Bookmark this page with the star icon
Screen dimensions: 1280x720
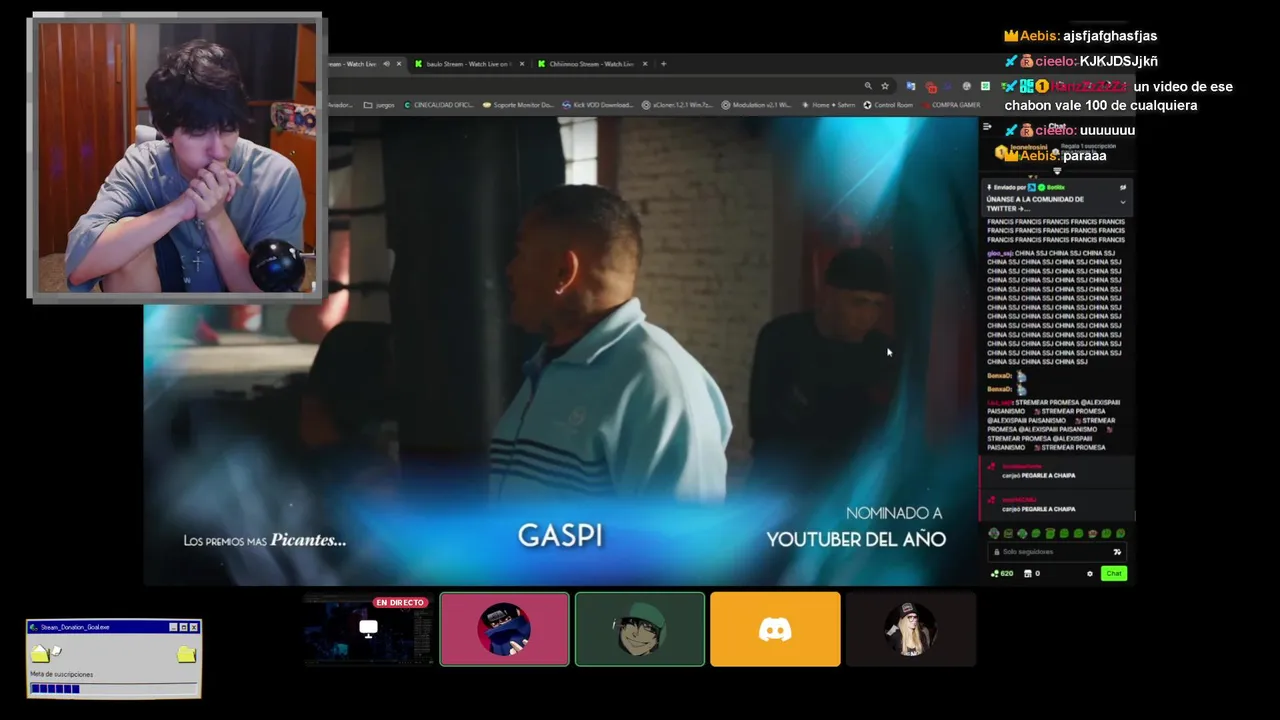885,86
